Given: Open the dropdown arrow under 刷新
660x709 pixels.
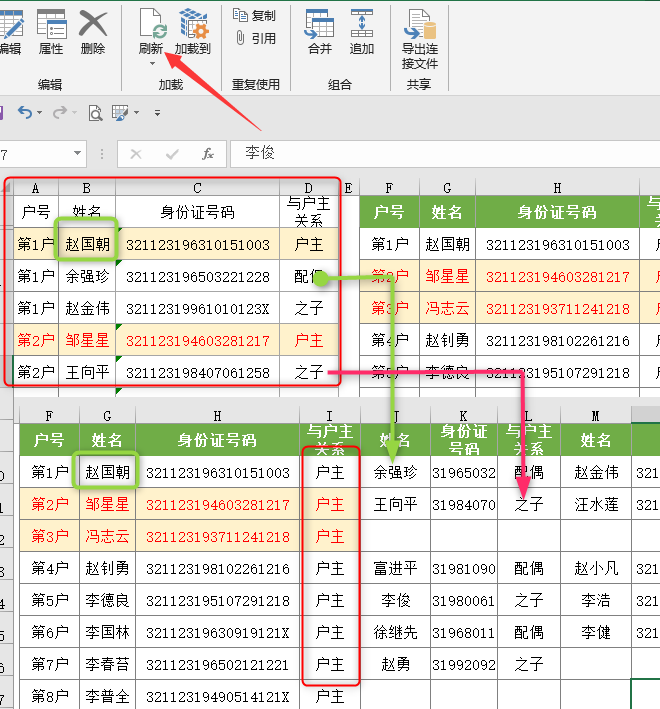Looking at the screenshot, I should click(x=152, y=64).
